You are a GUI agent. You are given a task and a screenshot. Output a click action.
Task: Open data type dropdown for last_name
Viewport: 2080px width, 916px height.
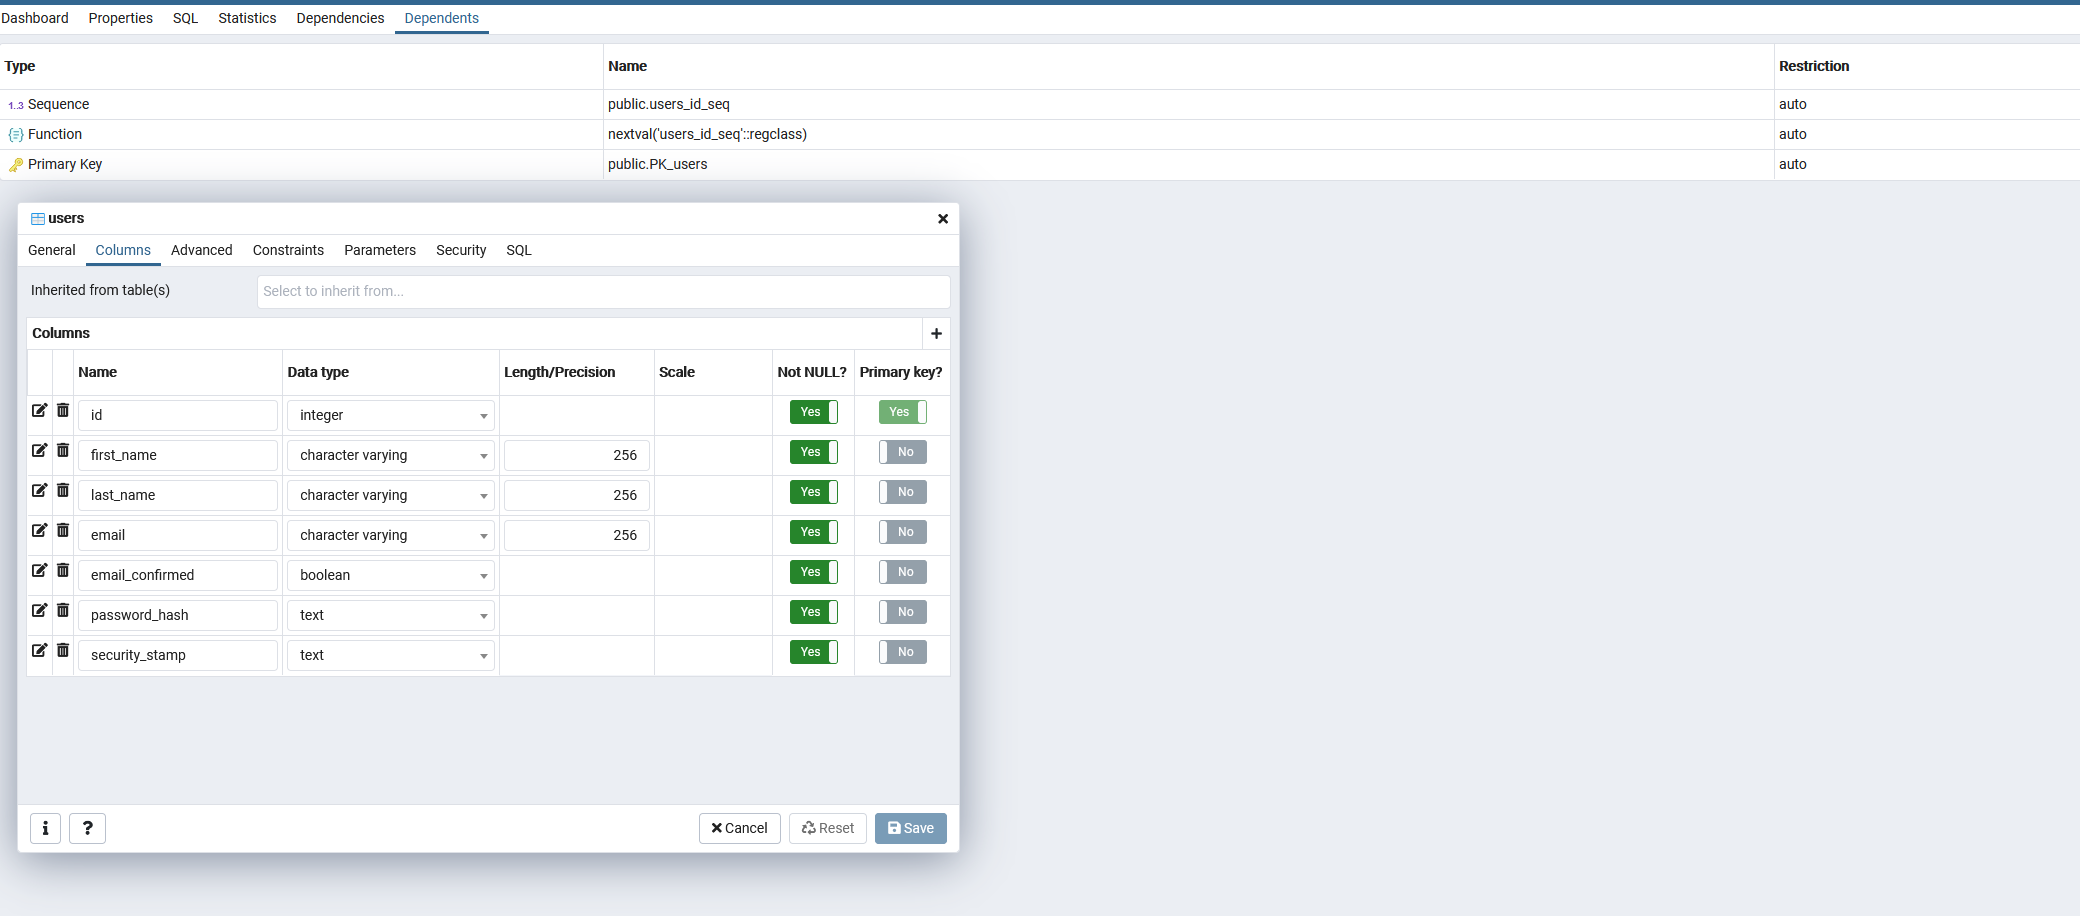391,495
